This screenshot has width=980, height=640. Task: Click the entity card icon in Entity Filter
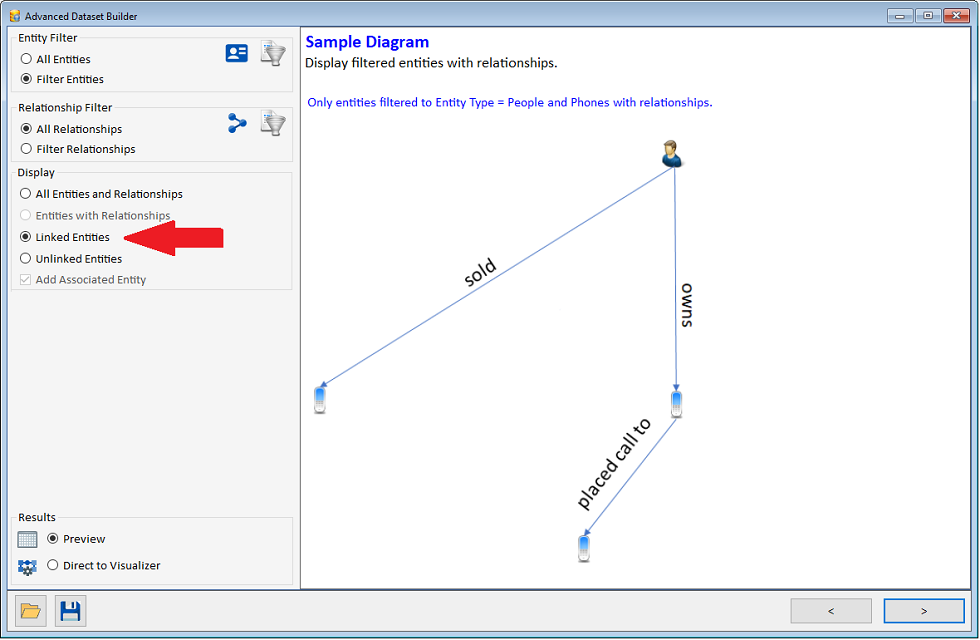pyautogui.click(x=236, y=52)
